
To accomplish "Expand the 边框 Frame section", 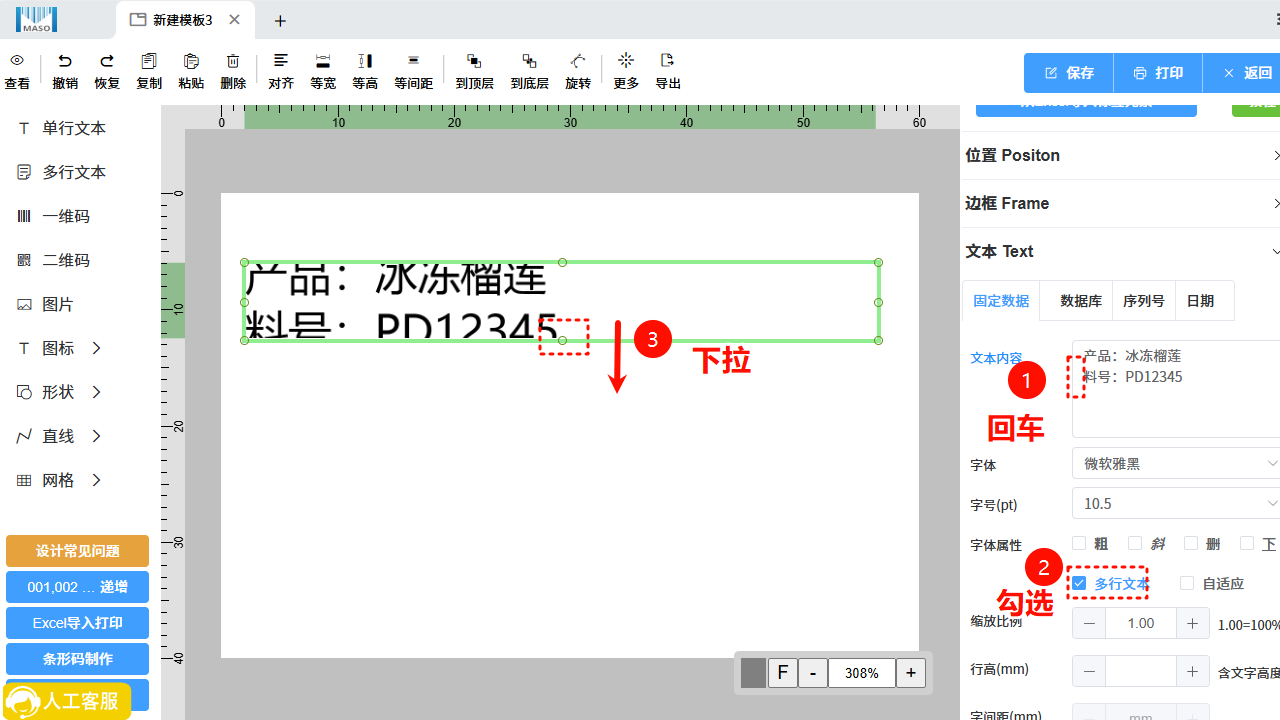I will pos(1120,204).
